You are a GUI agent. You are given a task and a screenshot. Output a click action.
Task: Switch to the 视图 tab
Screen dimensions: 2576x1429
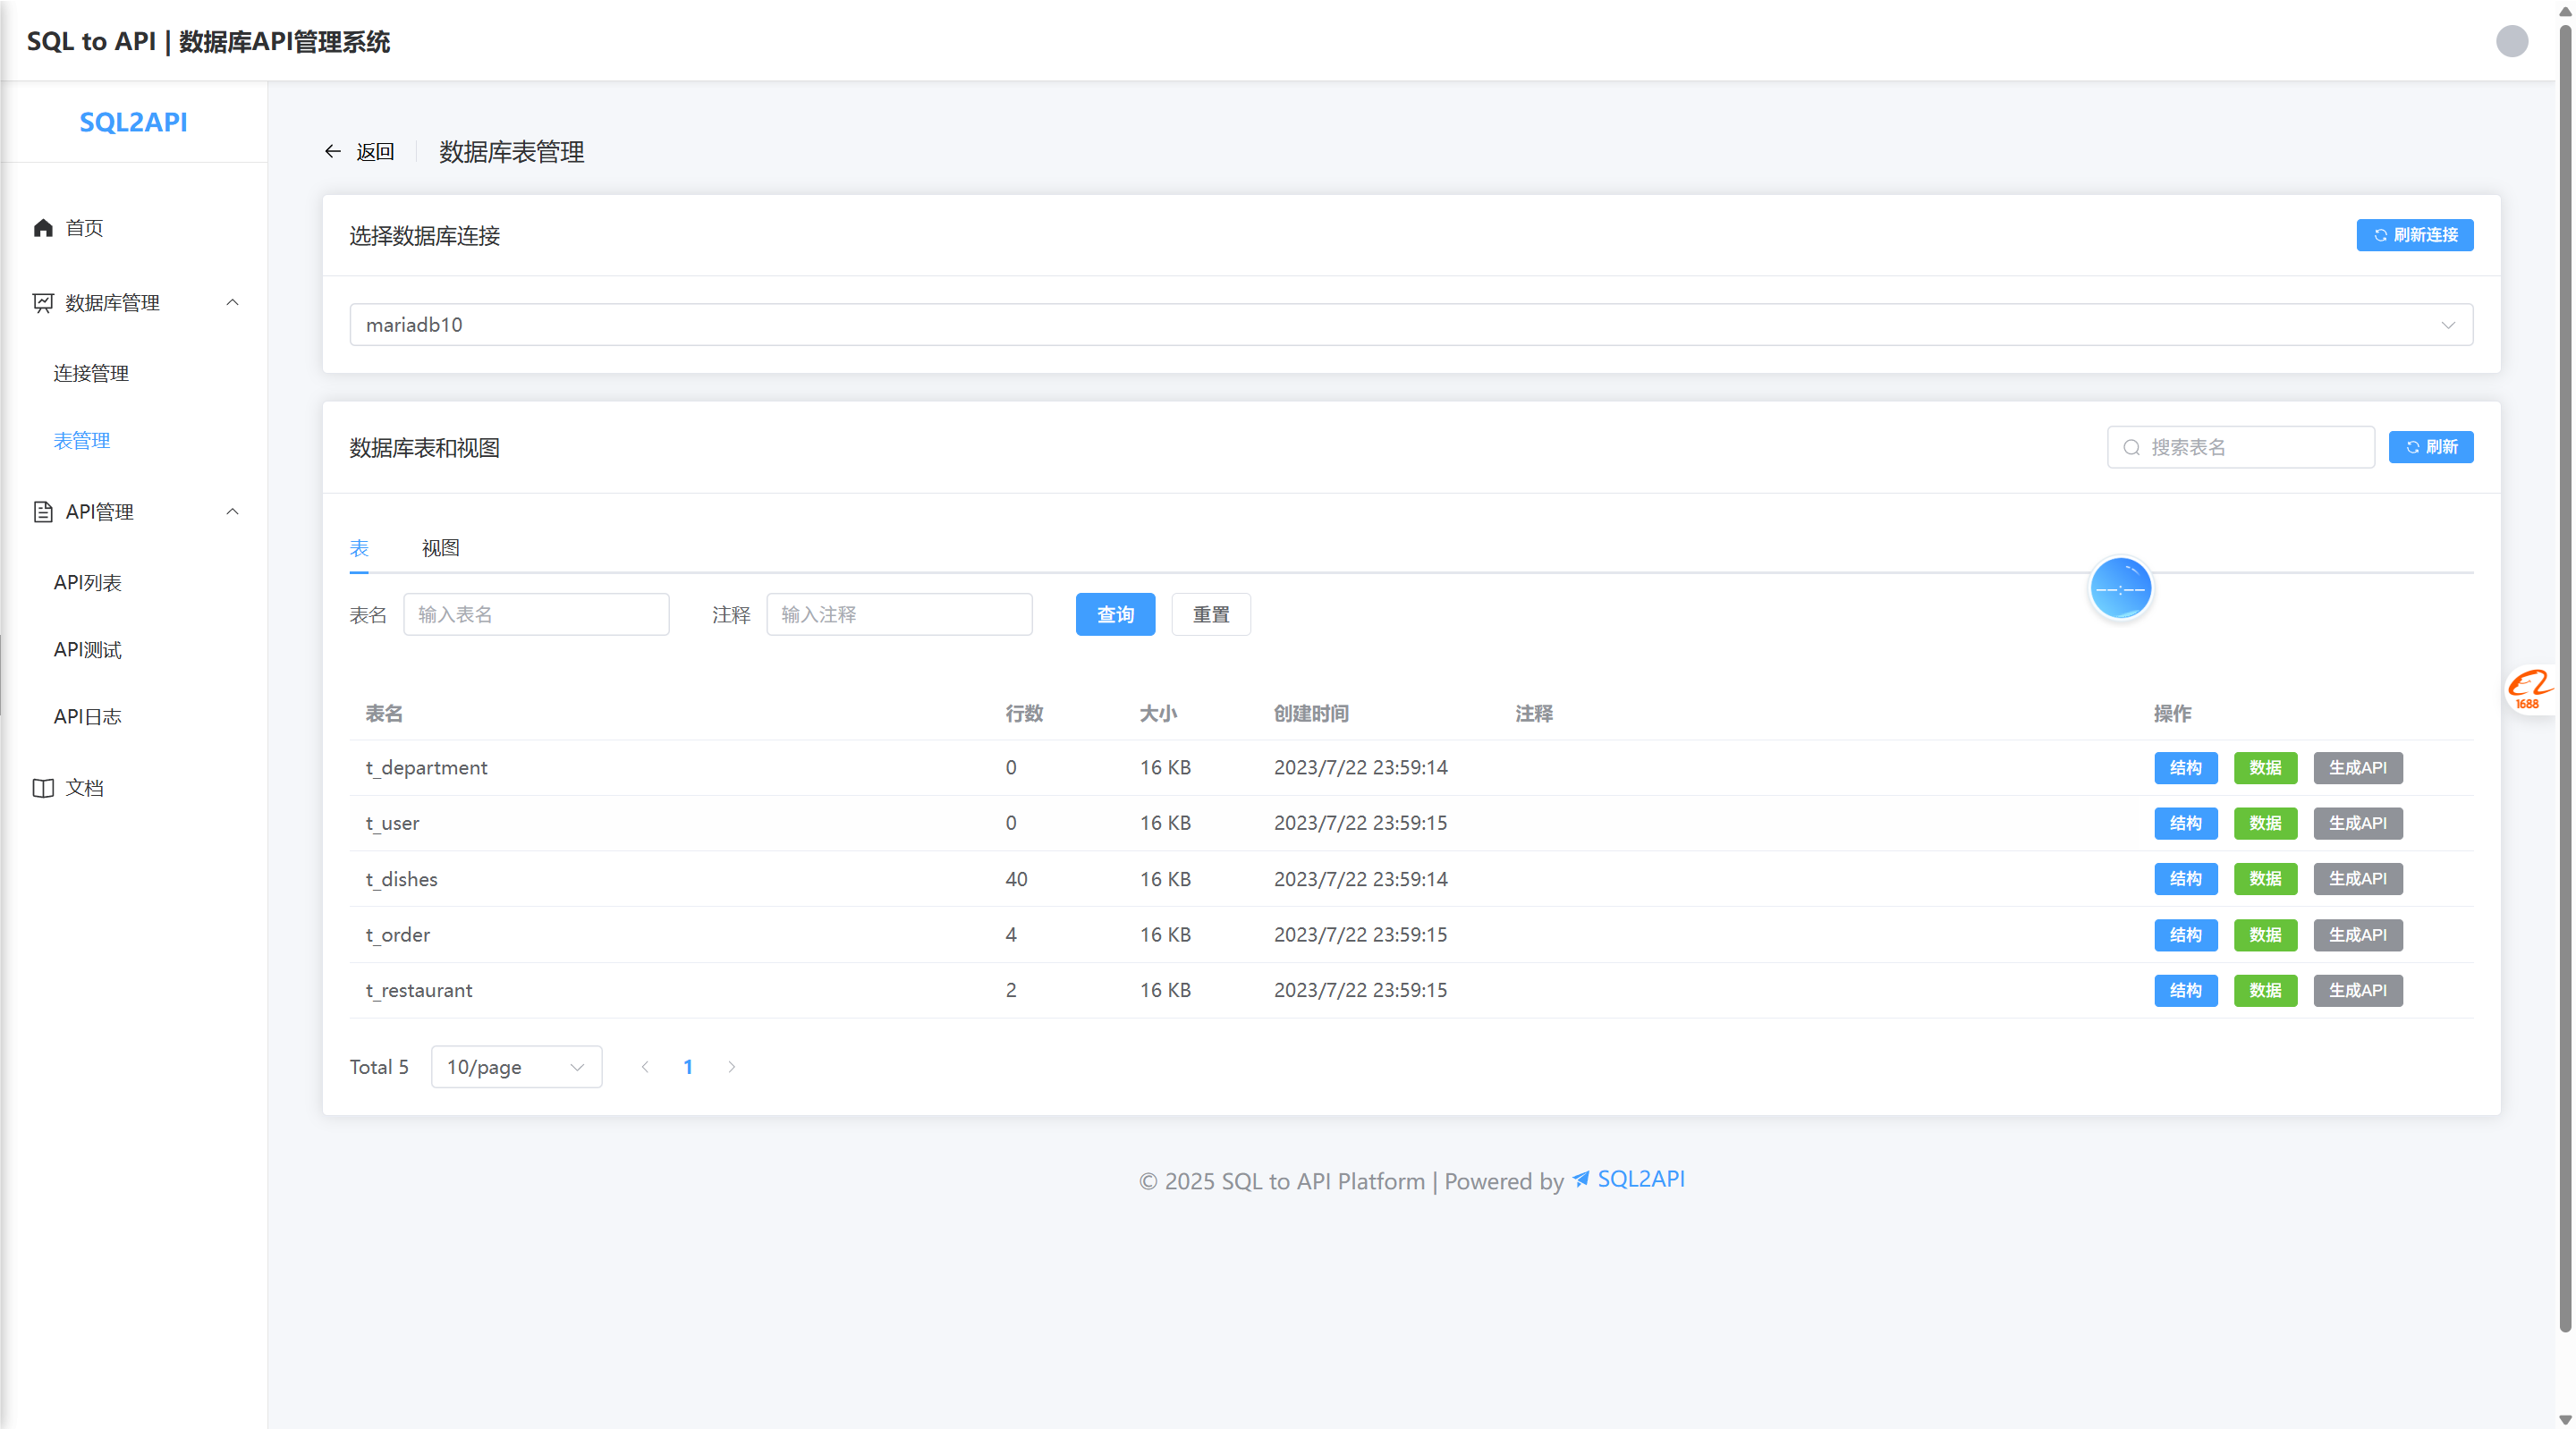pyautogui.click(x=440, y=548)
